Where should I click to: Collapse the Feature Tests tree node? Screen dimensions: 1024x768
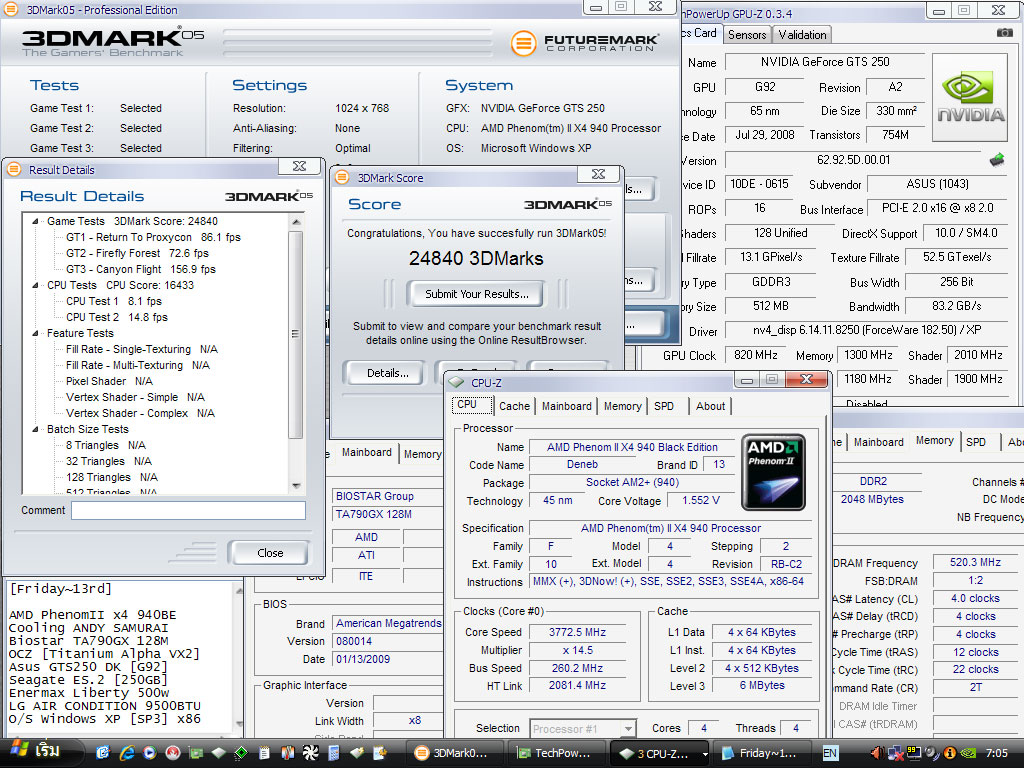pos(35,333)
